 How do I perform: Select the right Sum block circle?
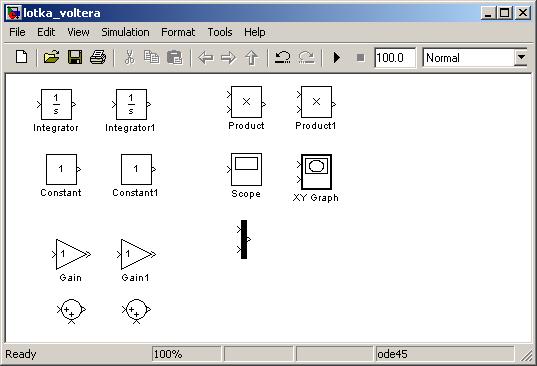coord(136,310)
